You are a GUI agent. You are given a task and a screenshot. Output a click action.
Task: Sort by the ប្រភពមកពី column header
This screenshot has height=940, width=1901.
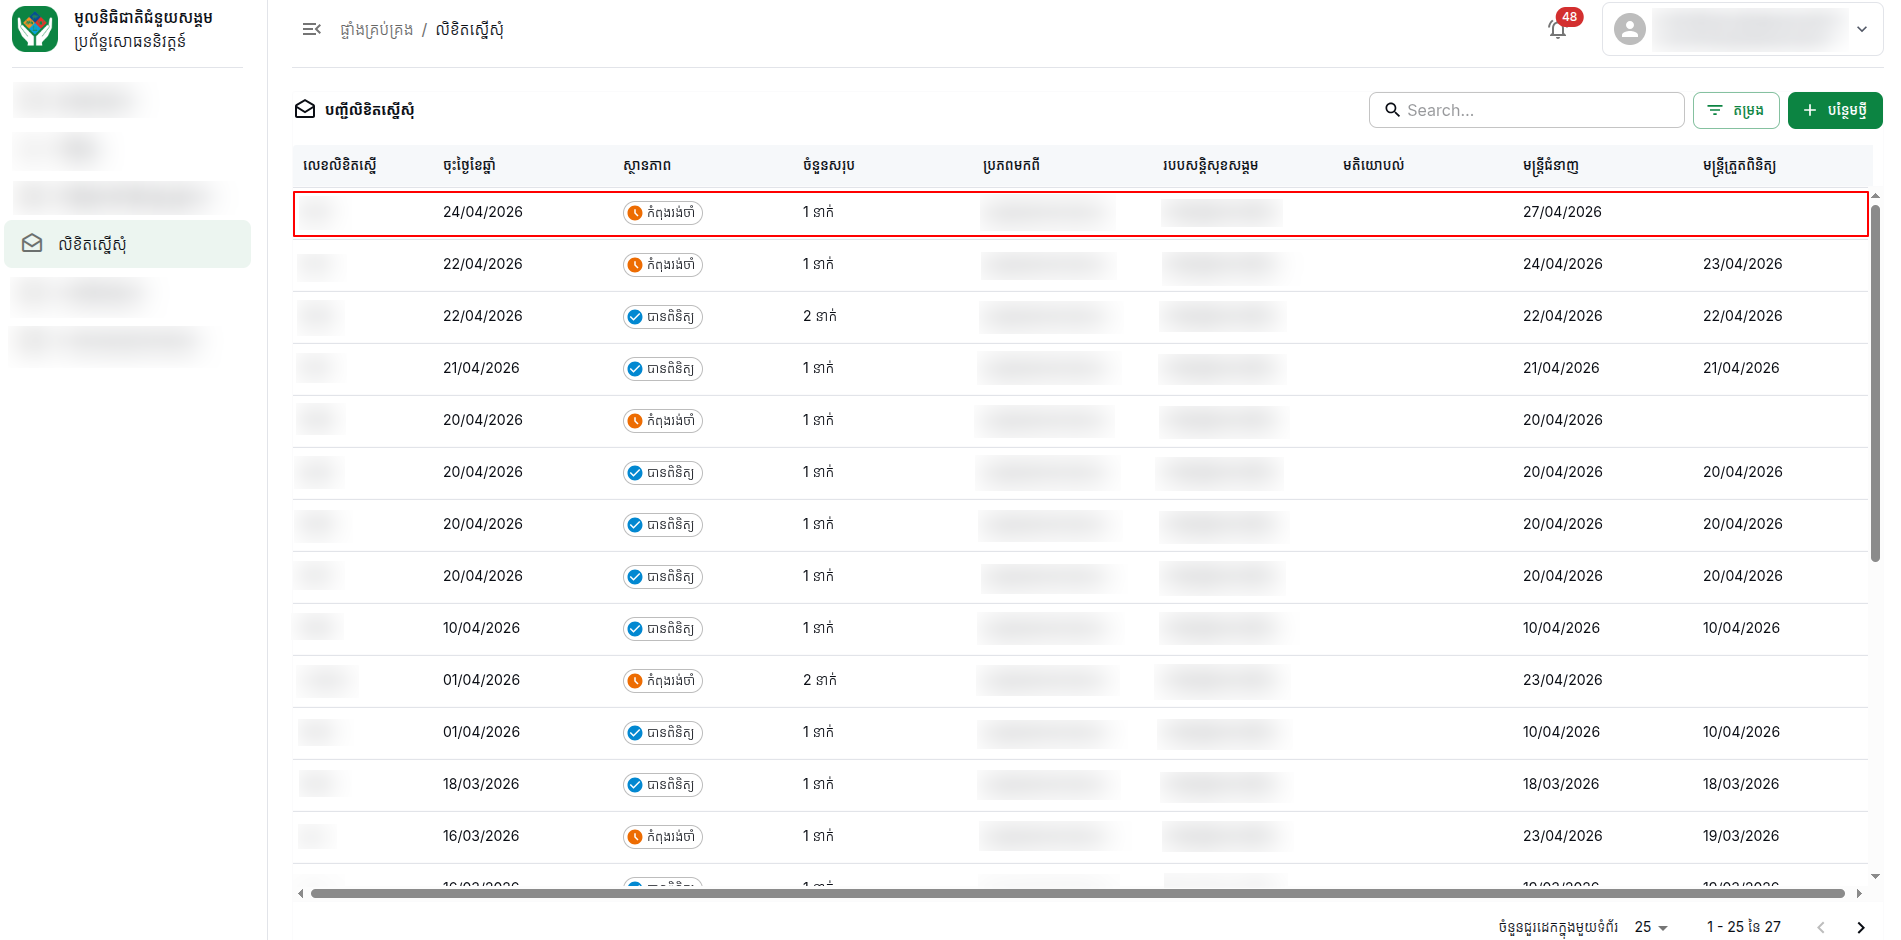[1011, 165]
